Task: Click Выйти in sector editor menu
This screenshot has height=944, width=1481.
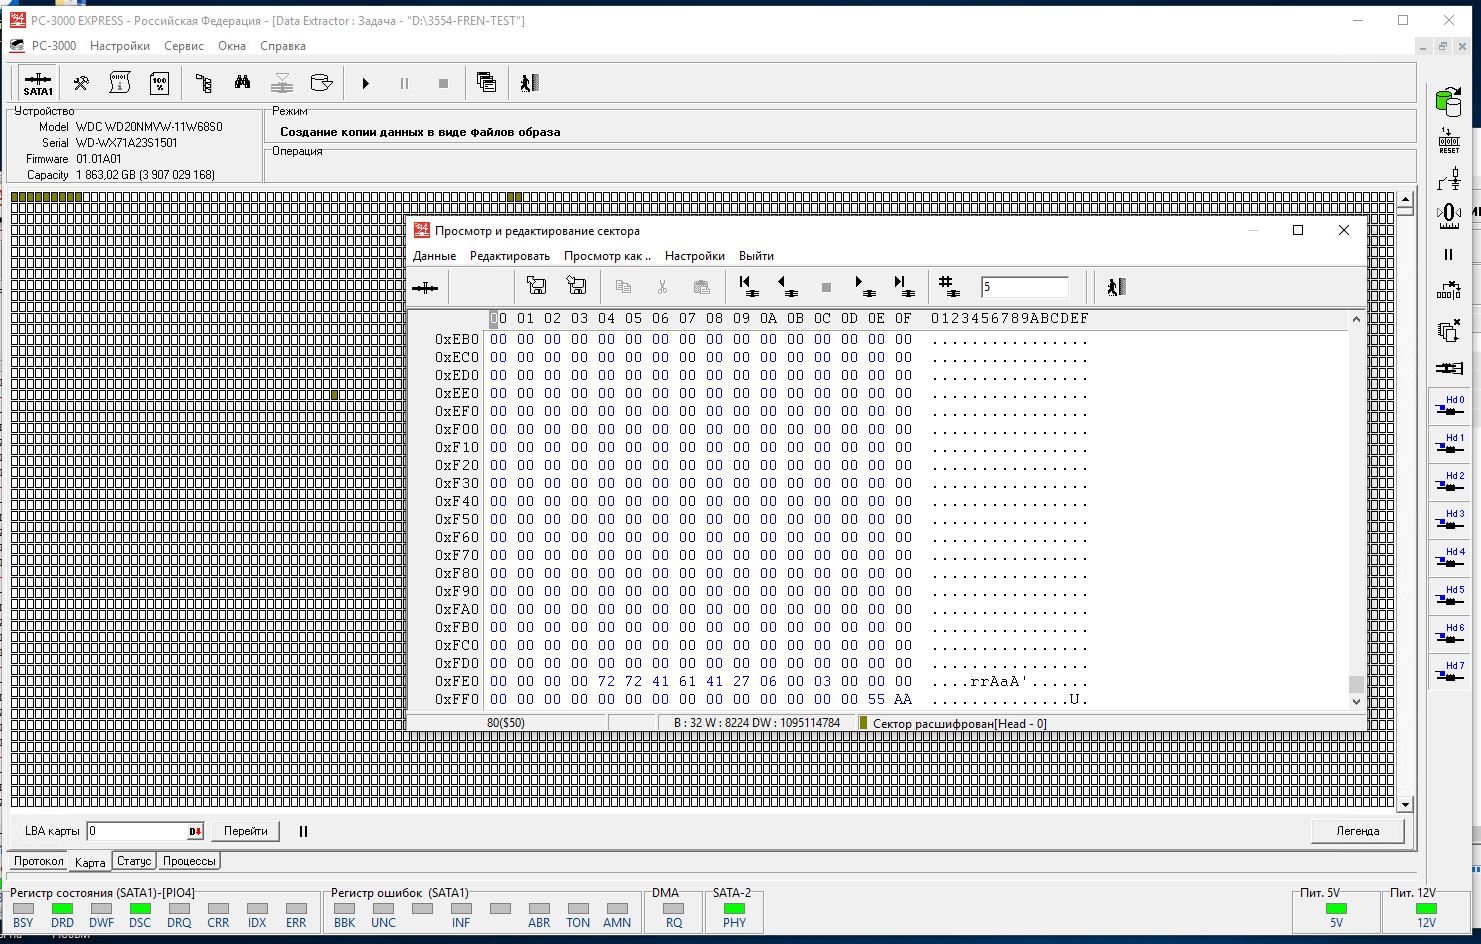Action: pyautogui.click(x=756, y=256)
